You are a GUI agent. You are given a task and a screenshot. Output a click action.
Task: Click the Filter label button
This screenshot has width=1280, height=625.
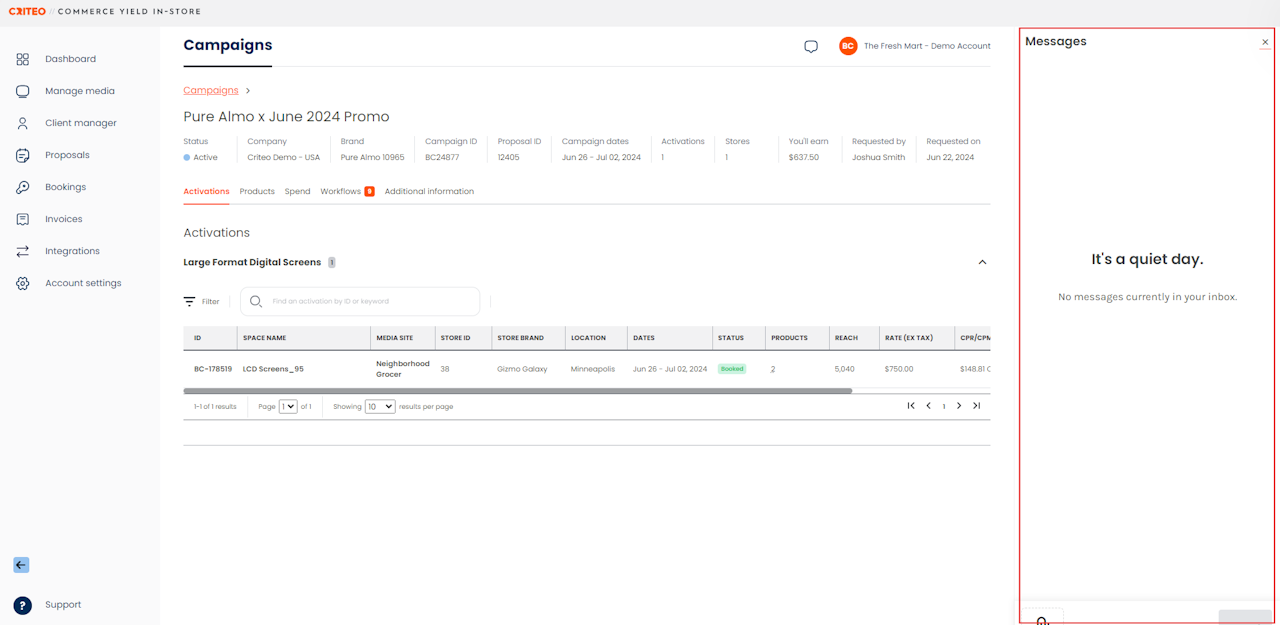pos(211,301)
